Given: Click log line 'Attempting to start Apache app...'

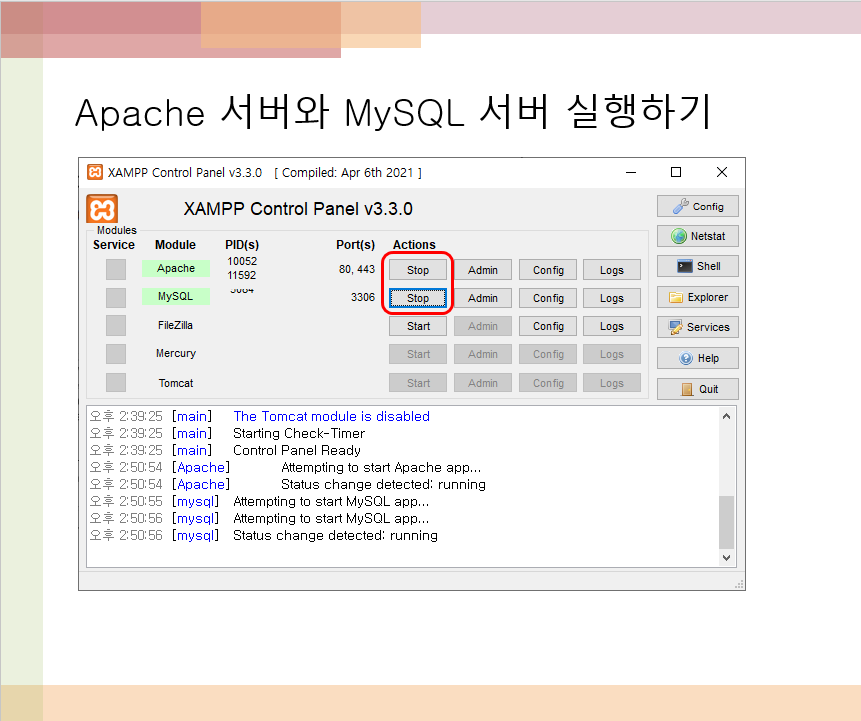Looking at the screenshot, I should pos(381,467).
